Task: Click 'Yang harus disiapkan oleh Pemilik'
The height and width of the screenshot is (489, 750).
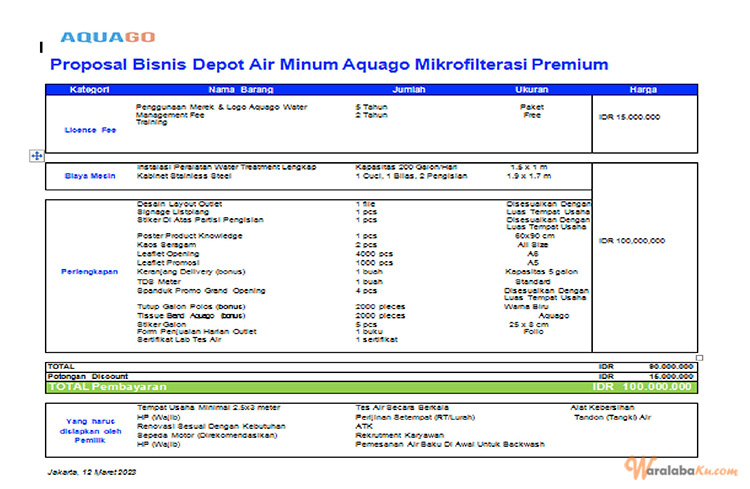Action: [90, 431]
